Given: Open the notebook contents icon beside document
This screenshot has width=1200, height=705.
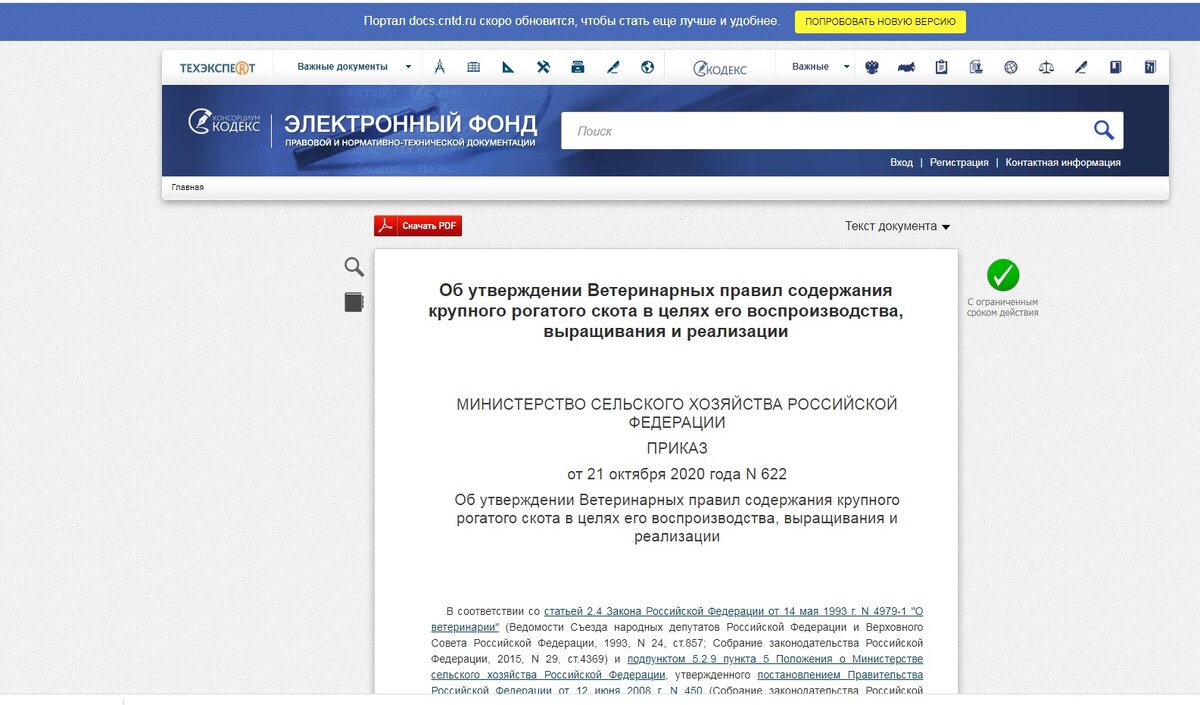Looking at the screenshot, I should (x=354, y=302).
